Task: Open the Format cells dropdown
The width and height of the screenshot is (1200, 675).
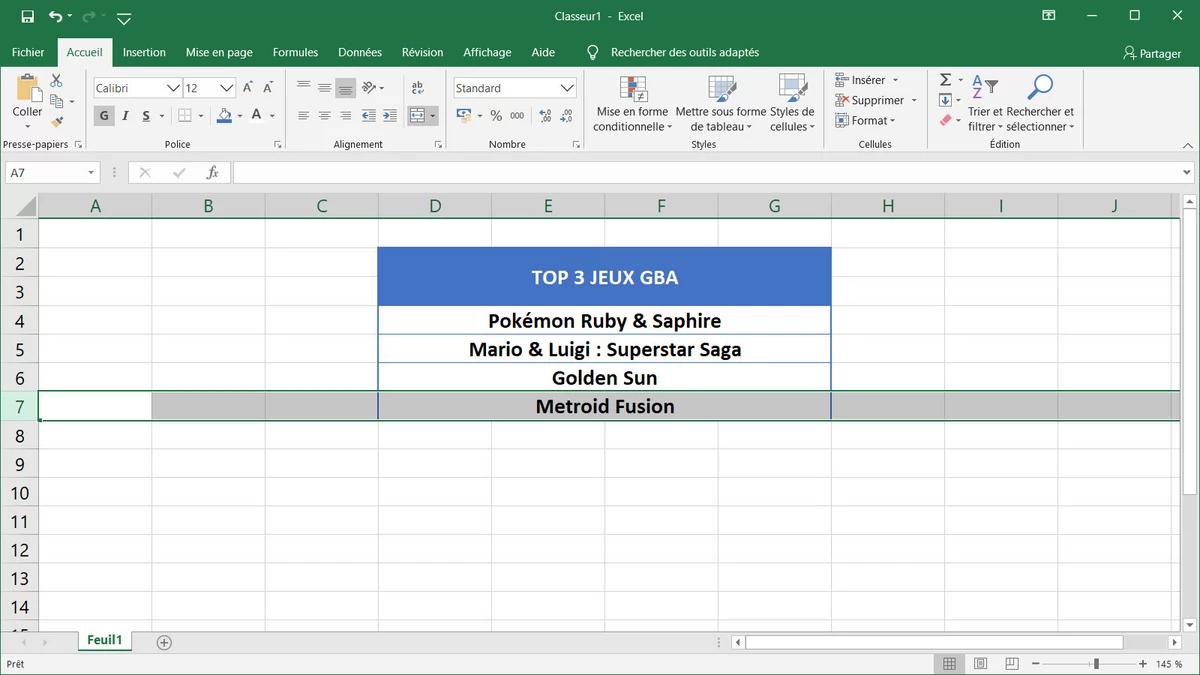Action: (x=866, y=120)
